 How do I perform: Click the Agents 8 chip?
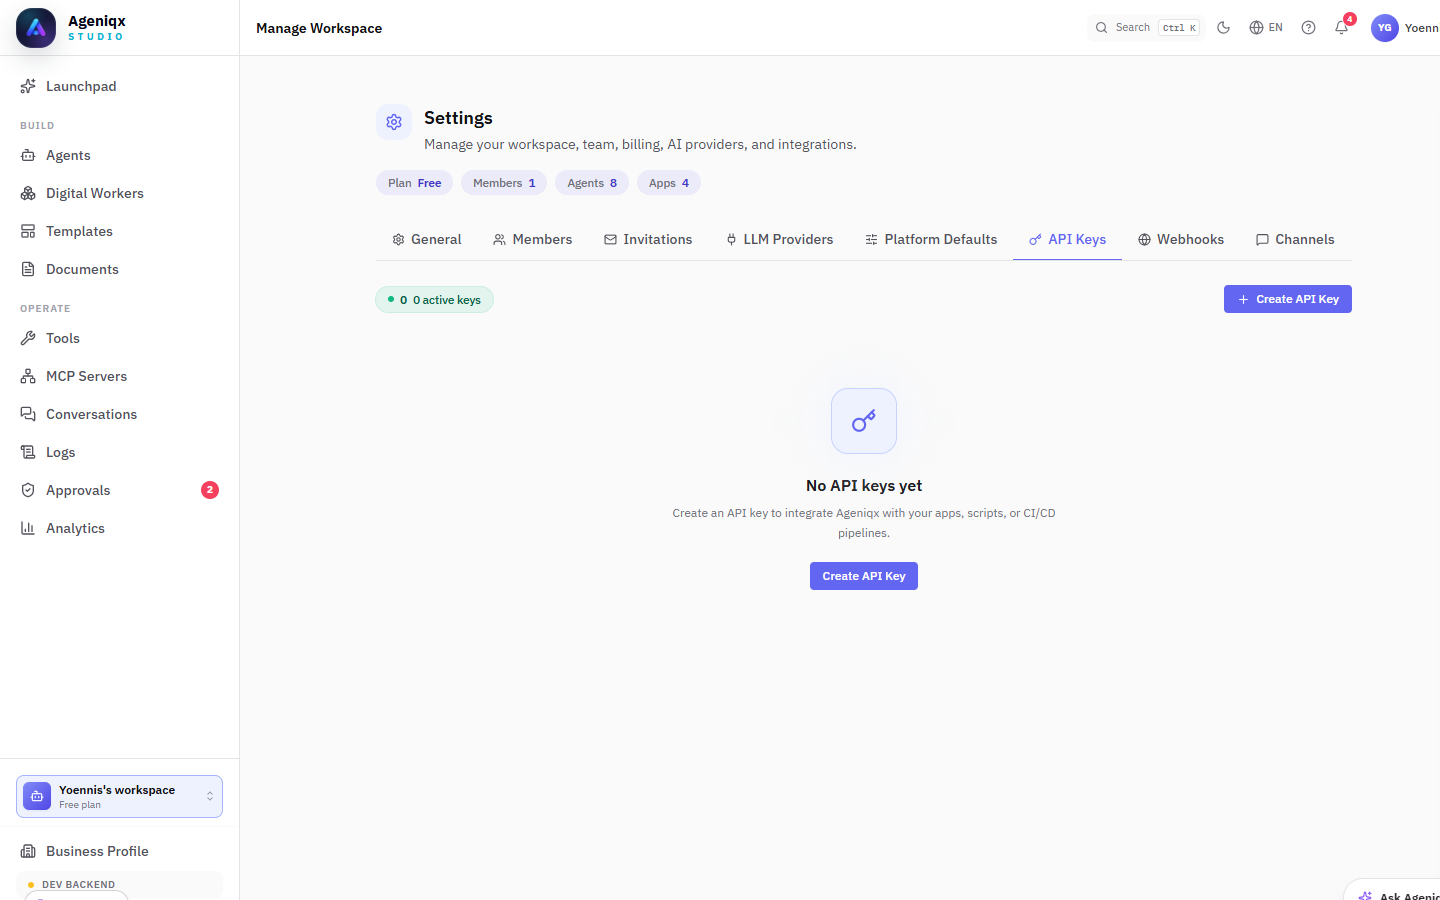592,183
